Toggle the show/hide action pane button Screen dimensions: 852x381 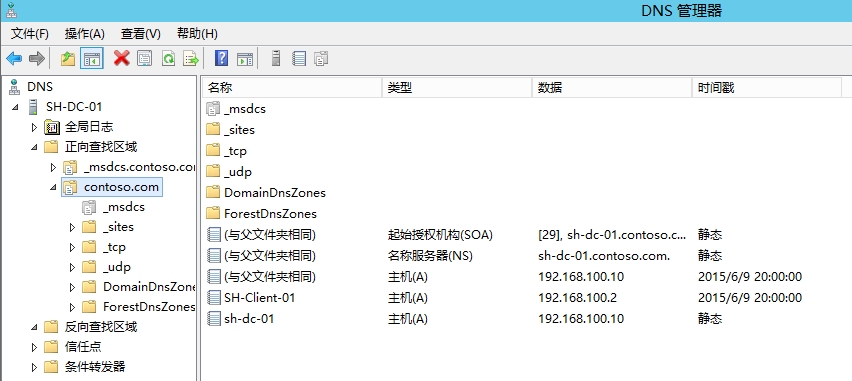[x=245, y=59]
